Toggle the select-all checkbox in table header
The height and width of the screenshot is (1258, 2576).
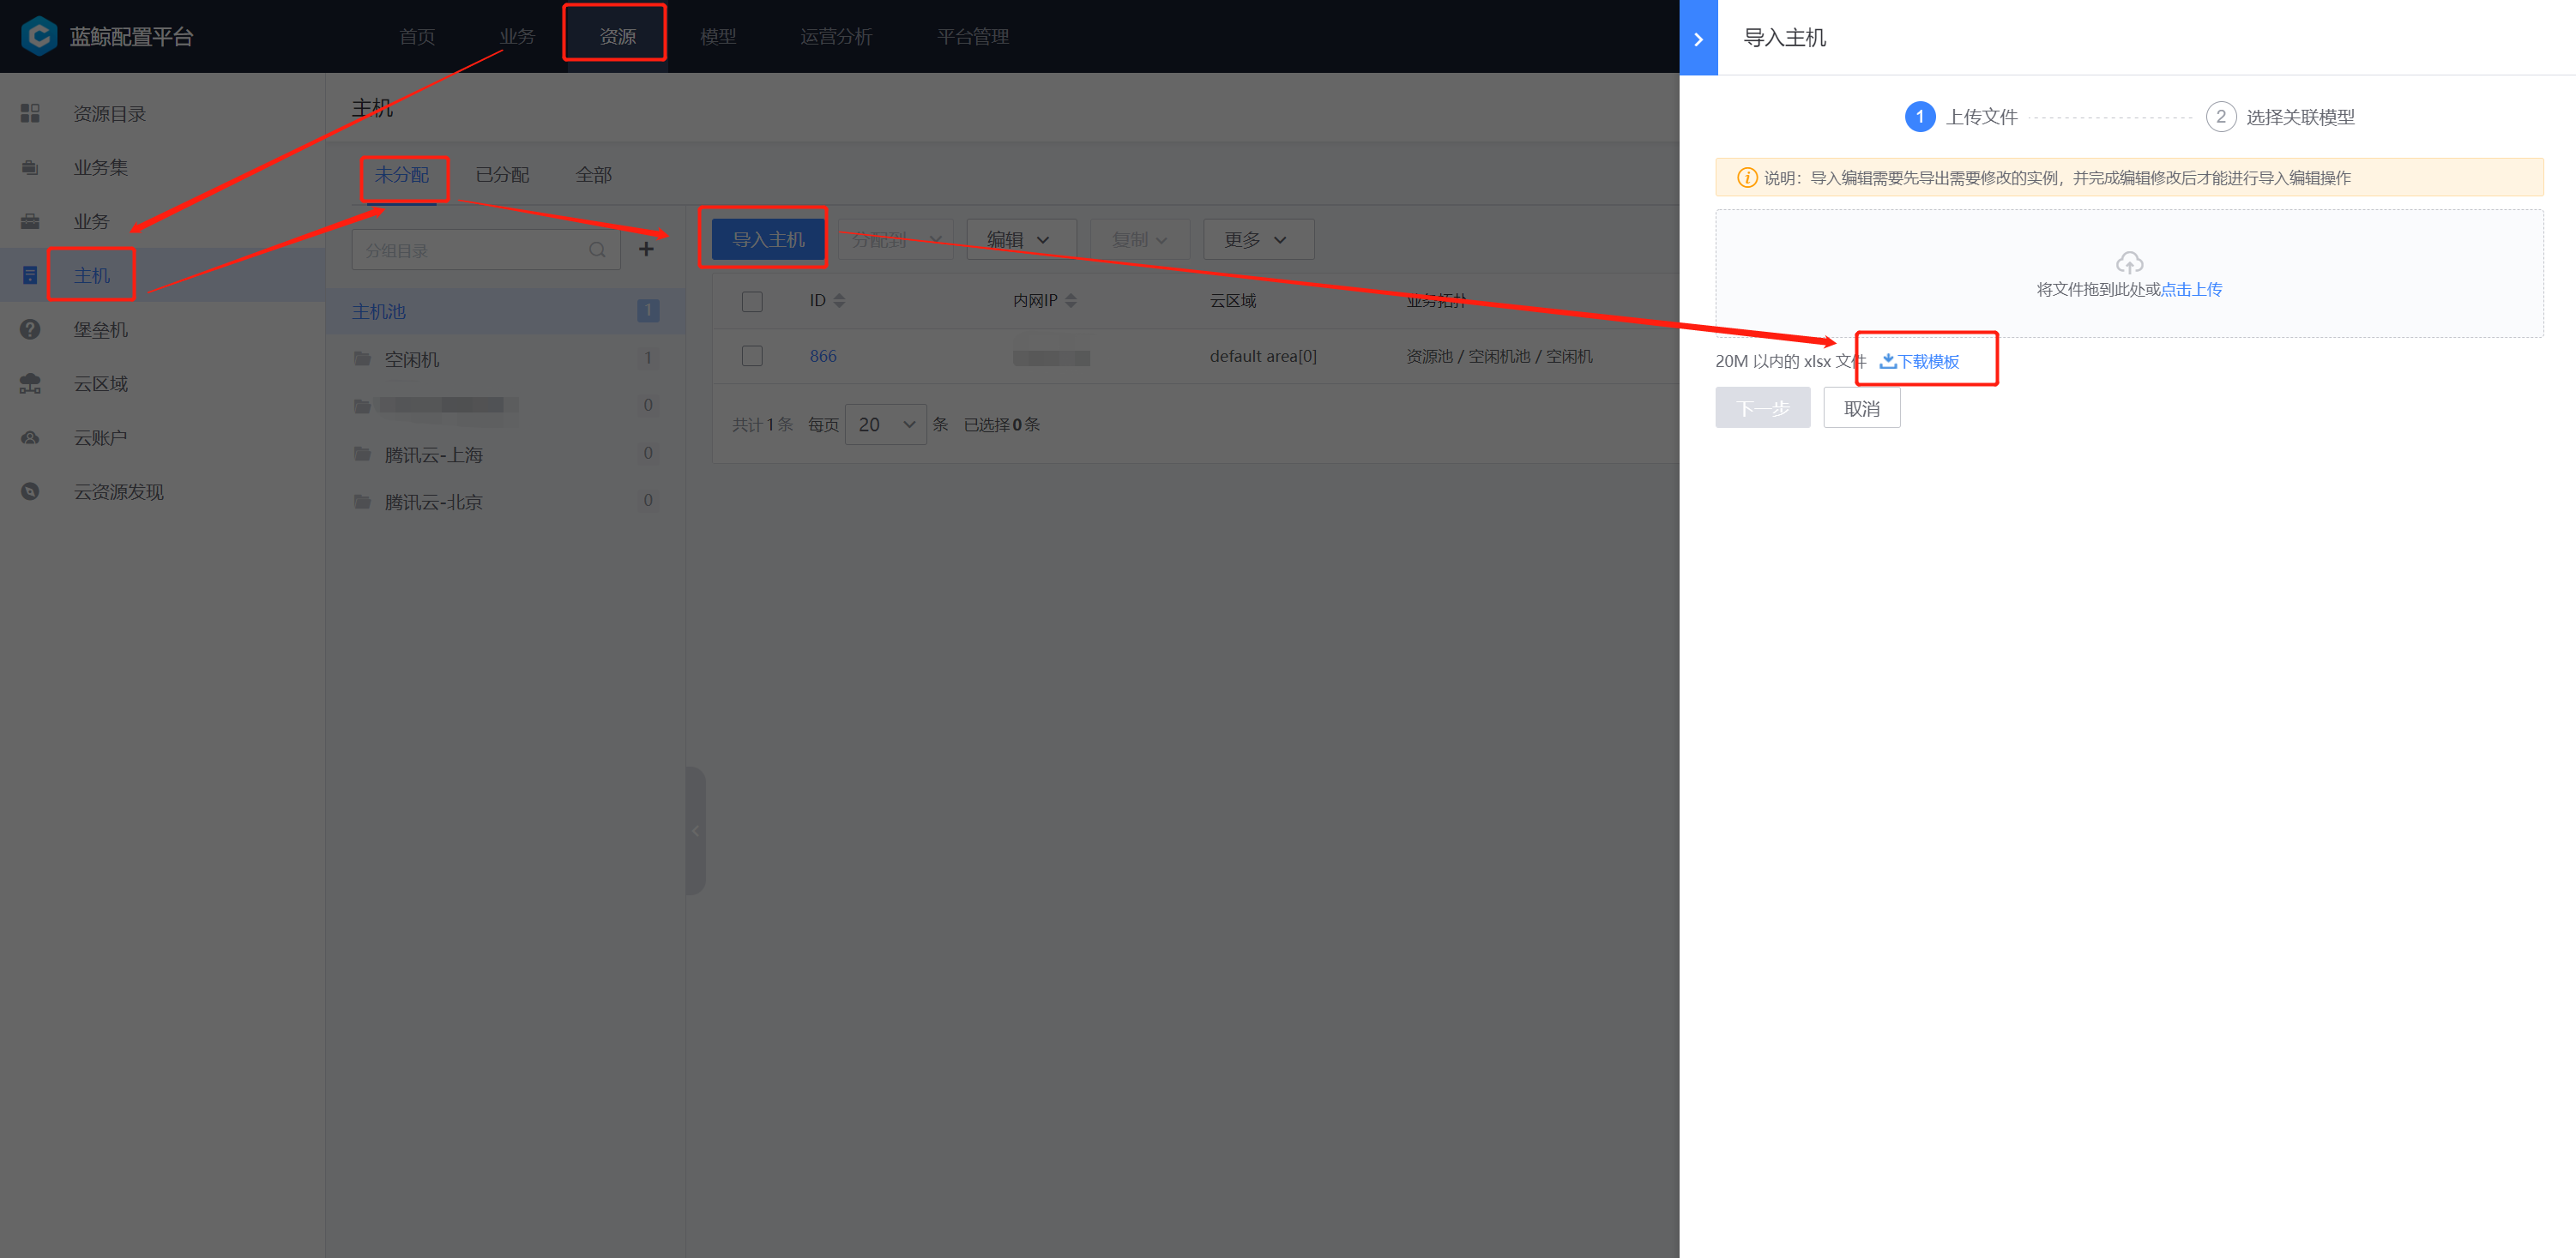pos(752,301)
